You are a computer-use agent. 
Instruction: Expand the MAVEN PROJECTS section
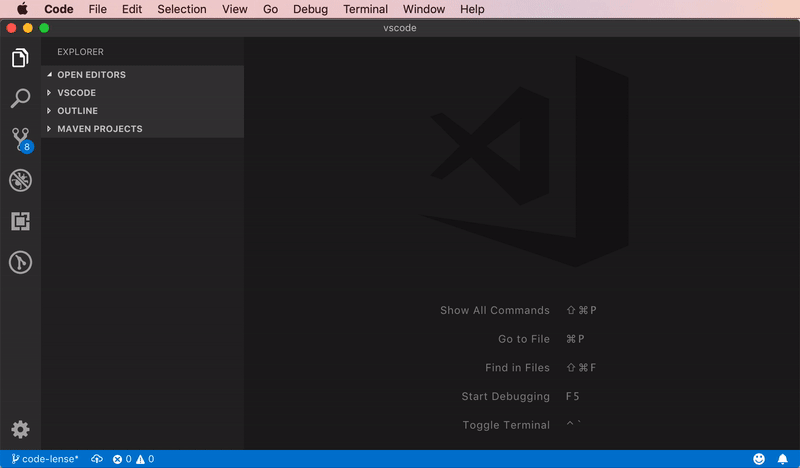(142, 129)
